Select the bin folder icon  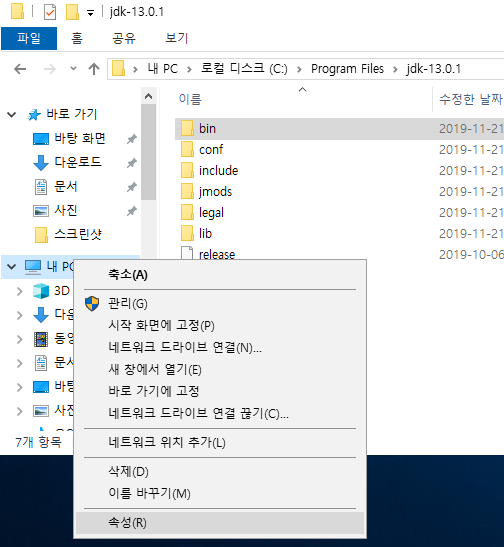tap(187, 128)
